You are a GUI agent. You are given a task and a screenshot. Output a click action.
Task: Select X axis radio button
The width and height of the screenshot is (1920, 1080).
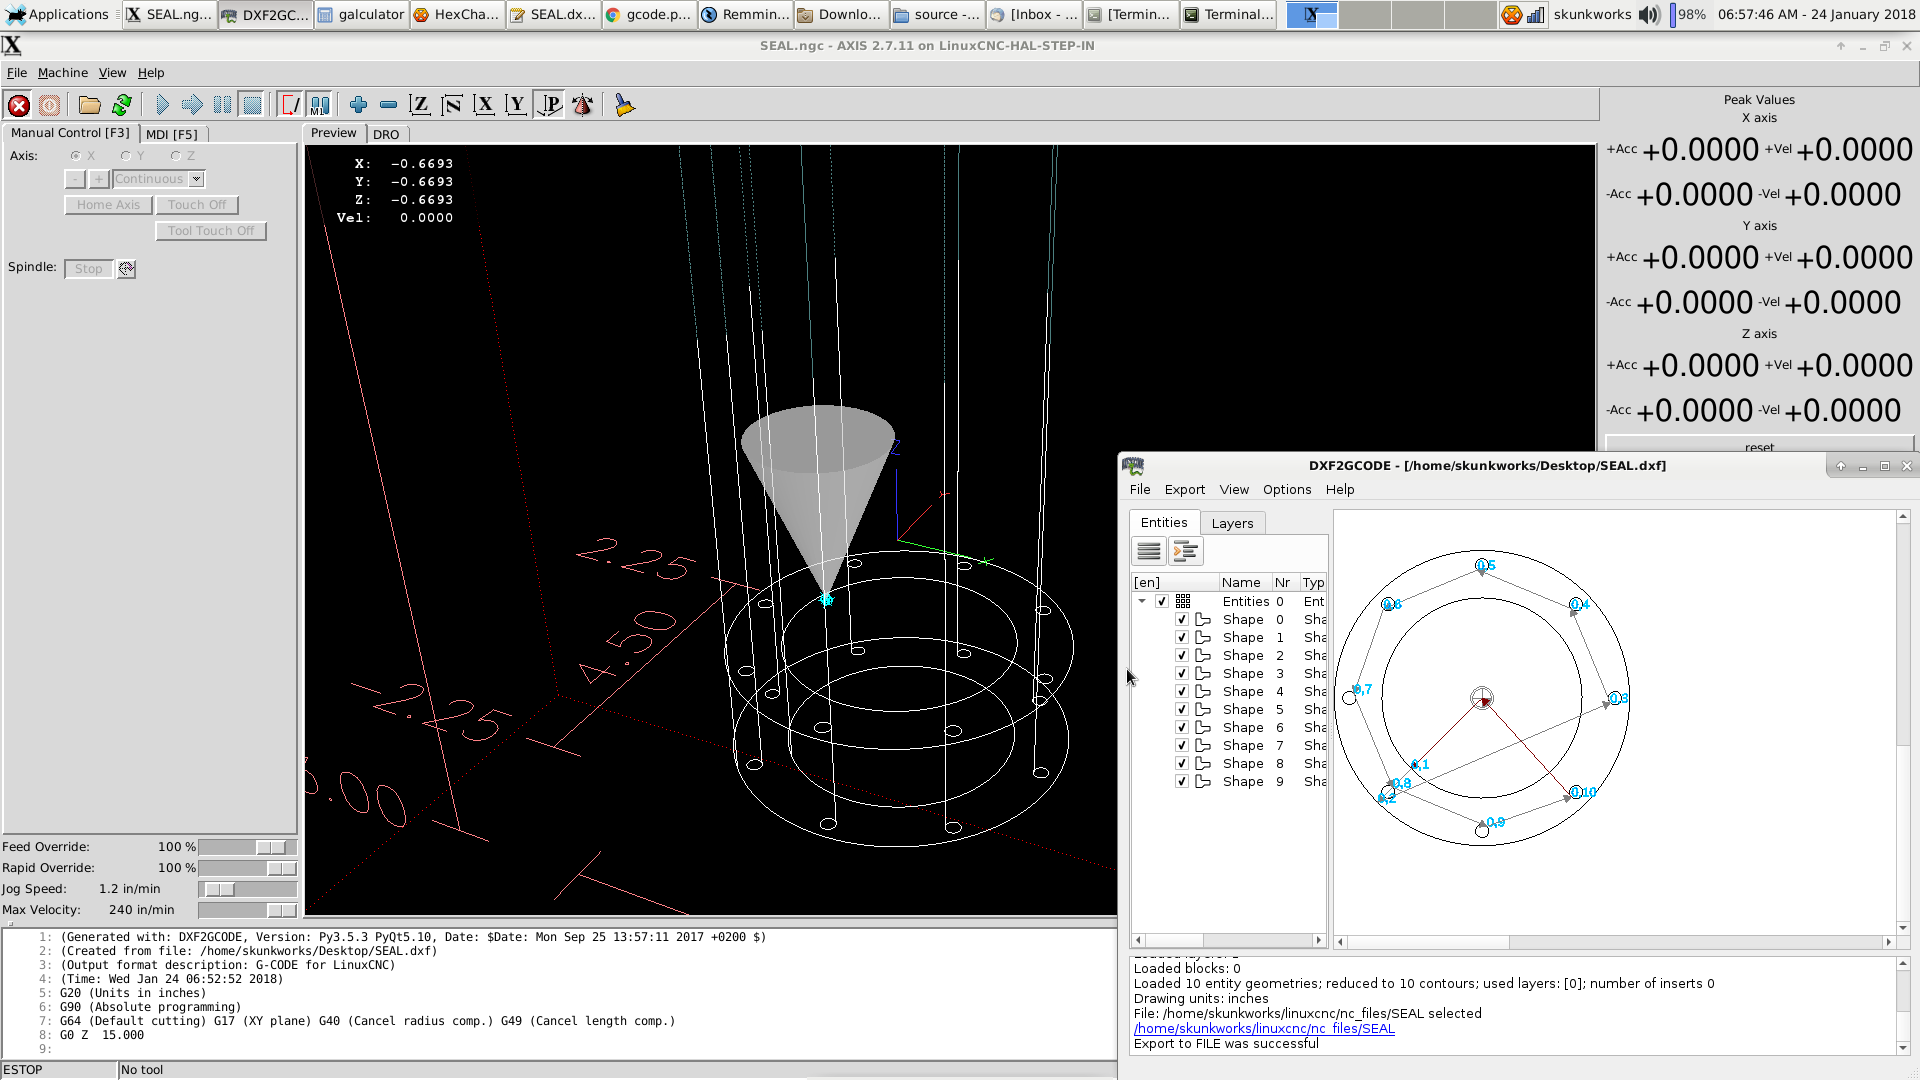(x=75, y=156)
